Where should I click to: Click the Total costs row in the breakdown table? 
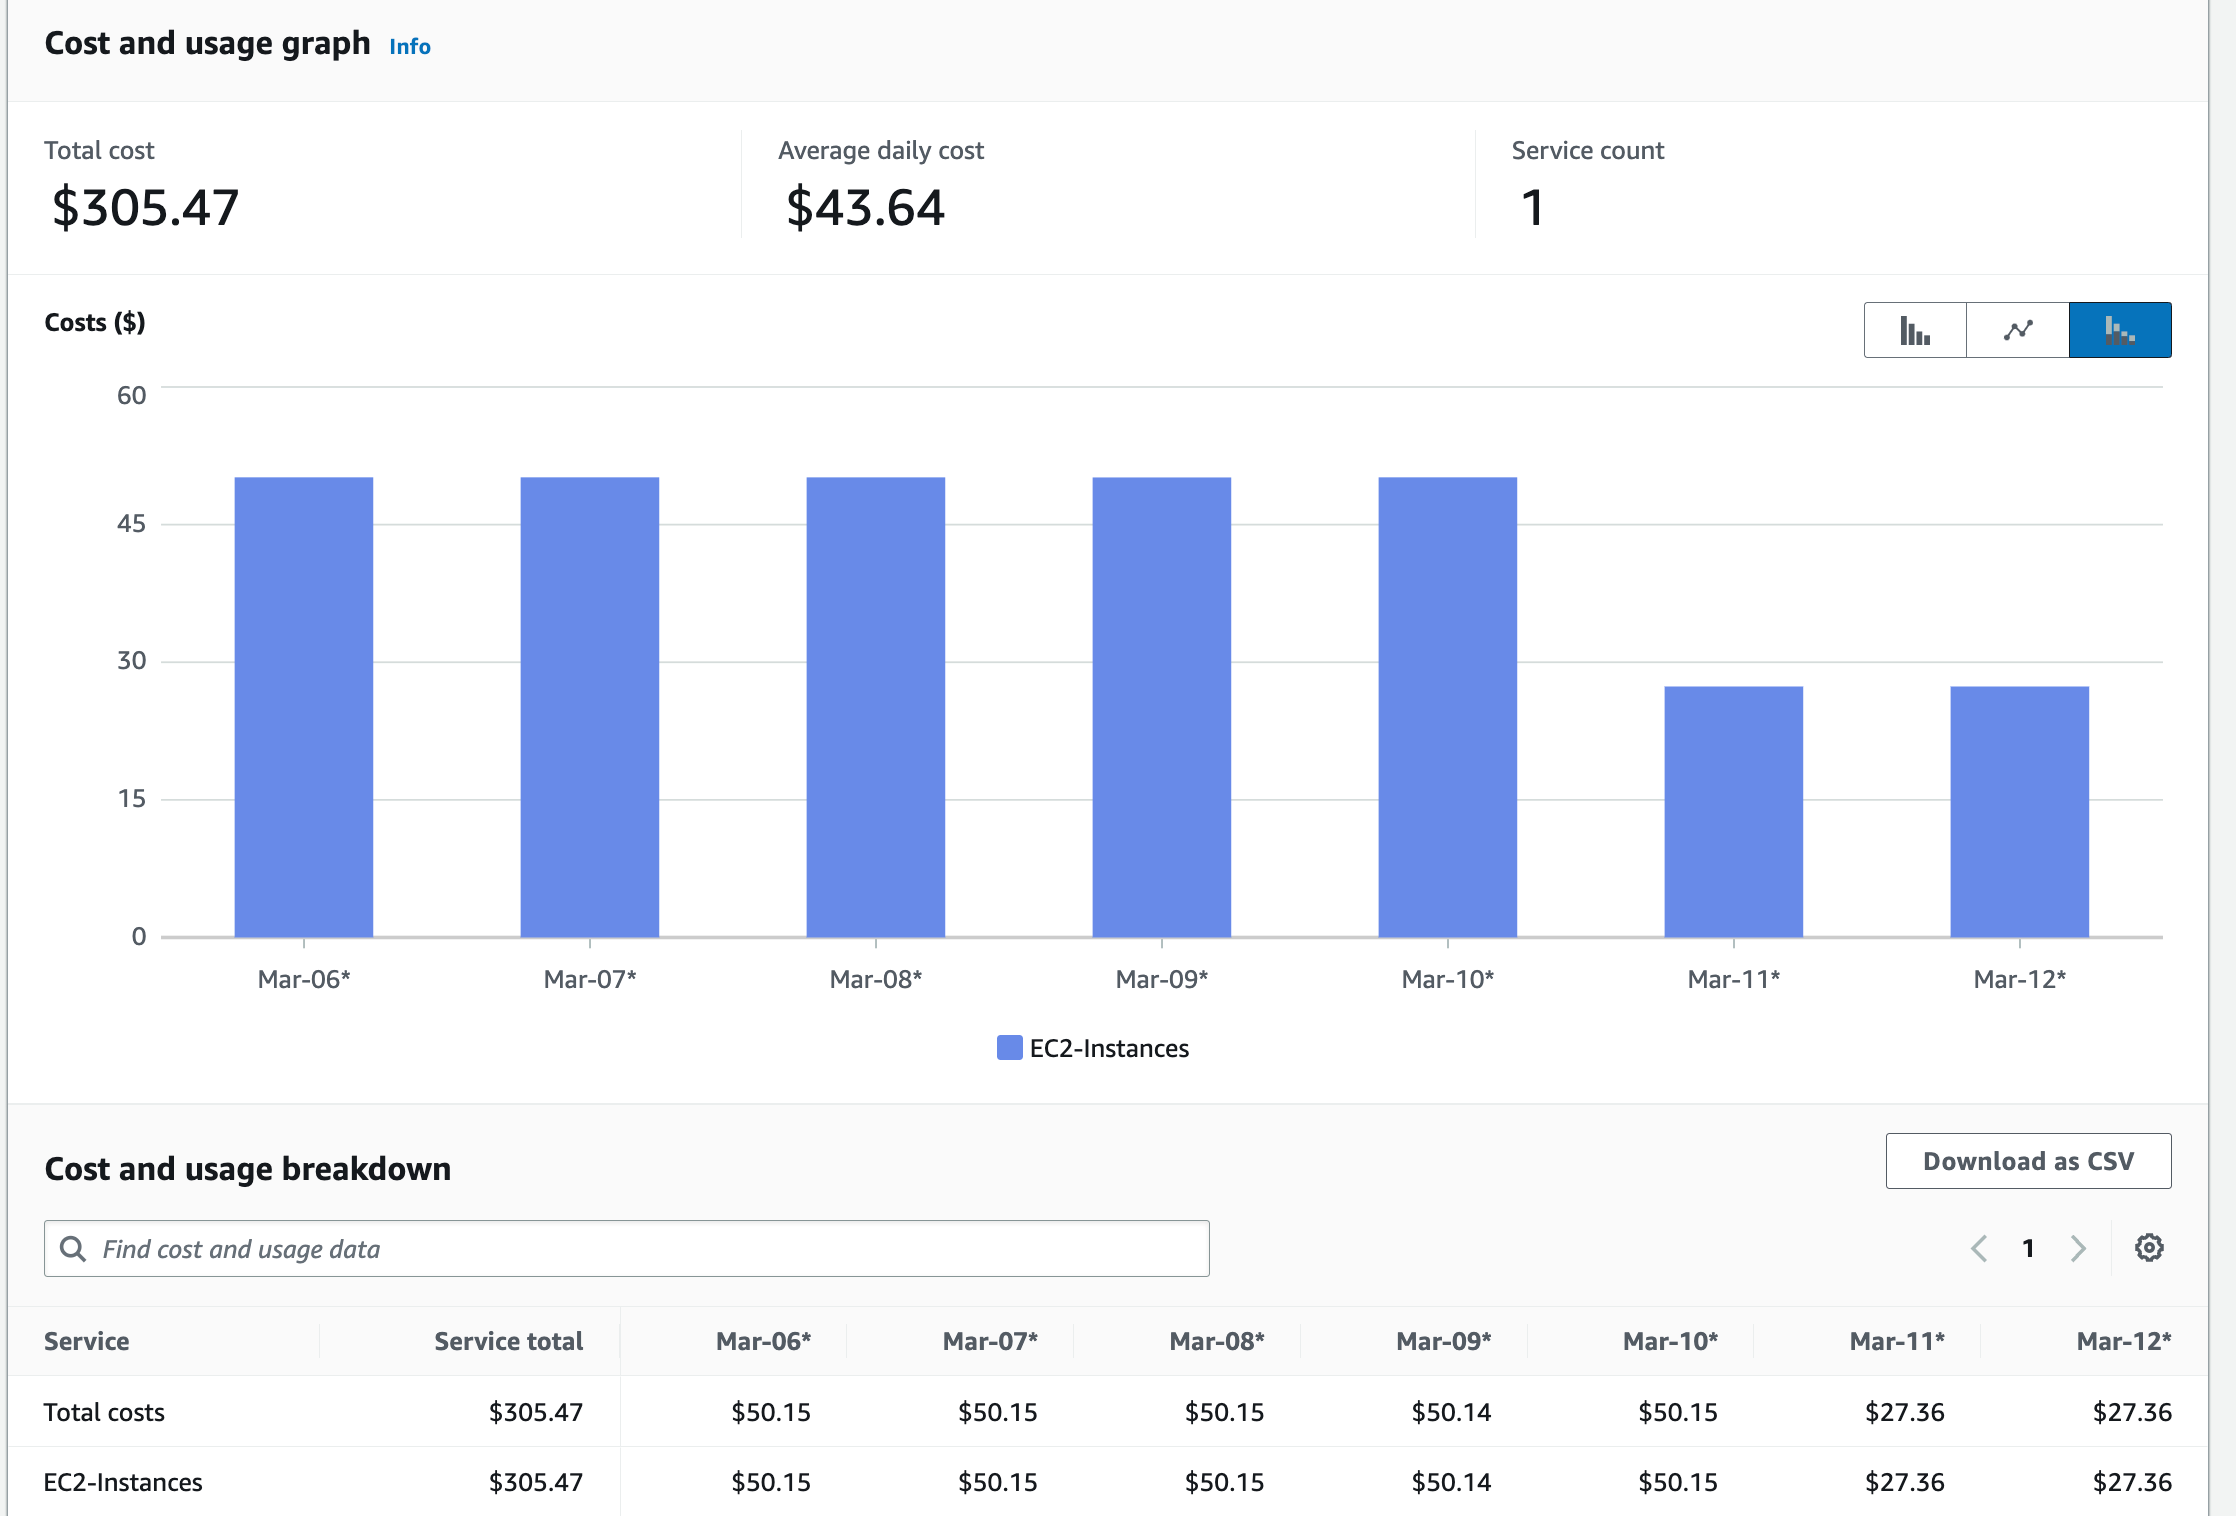pos(104,1412)
